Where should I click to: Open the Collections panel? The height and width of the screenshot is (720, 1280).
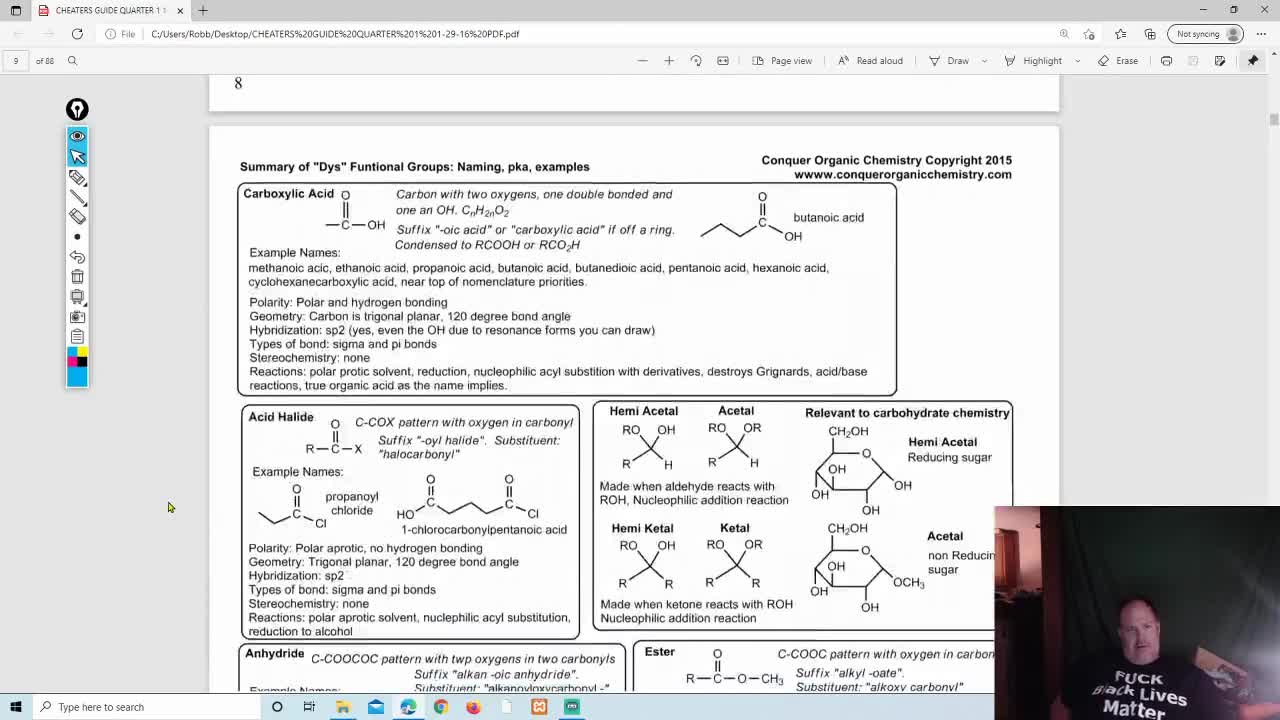[1150, 34]
